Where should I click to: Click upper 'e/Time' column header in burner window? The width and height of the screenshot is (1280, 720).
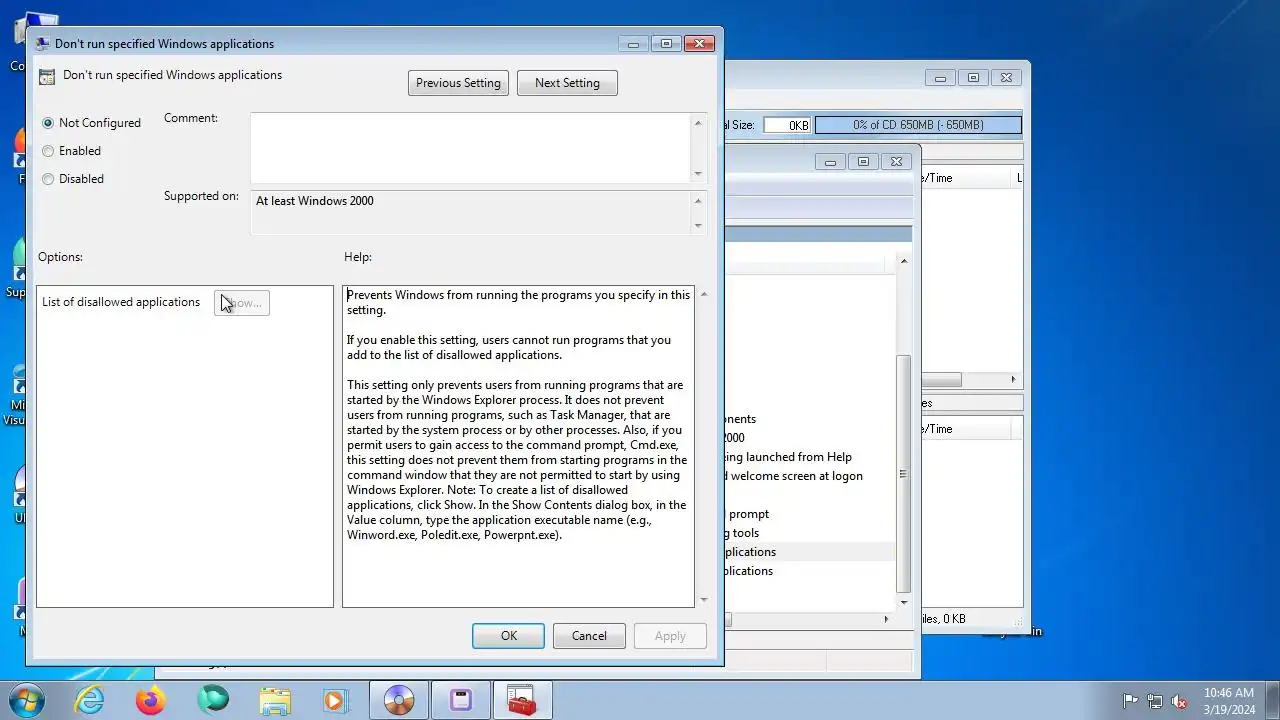tap(967, 178)
